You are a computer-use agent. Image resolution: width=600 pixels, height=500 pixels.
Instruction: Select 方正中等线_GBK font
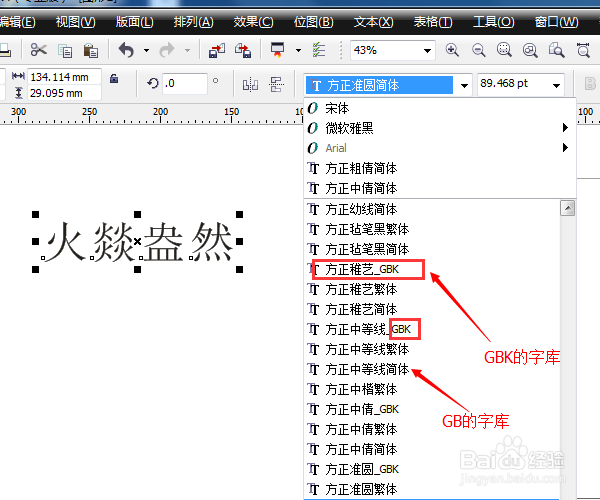click(x=432, y=329)
